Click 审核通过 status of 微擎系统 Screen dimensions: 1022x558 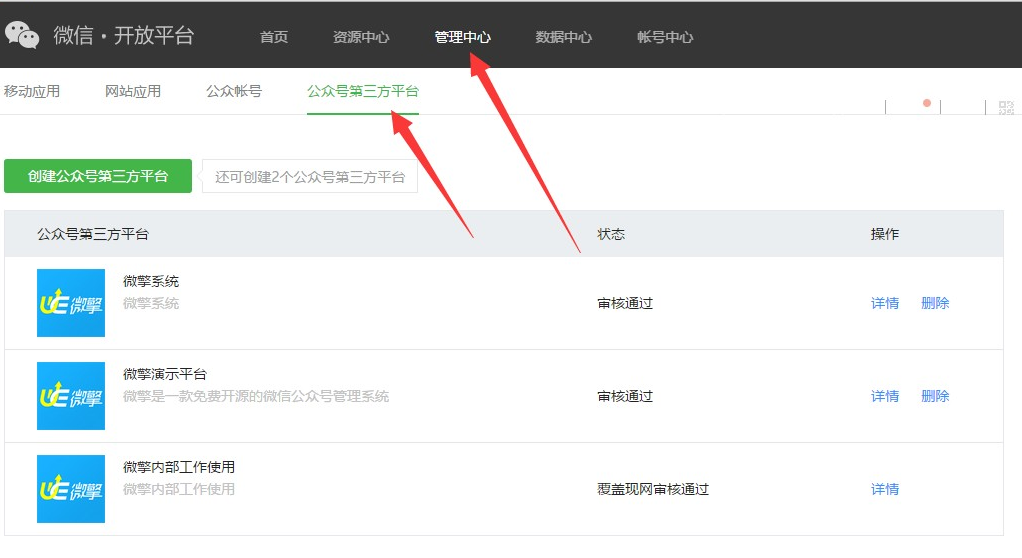coord(625,303)
